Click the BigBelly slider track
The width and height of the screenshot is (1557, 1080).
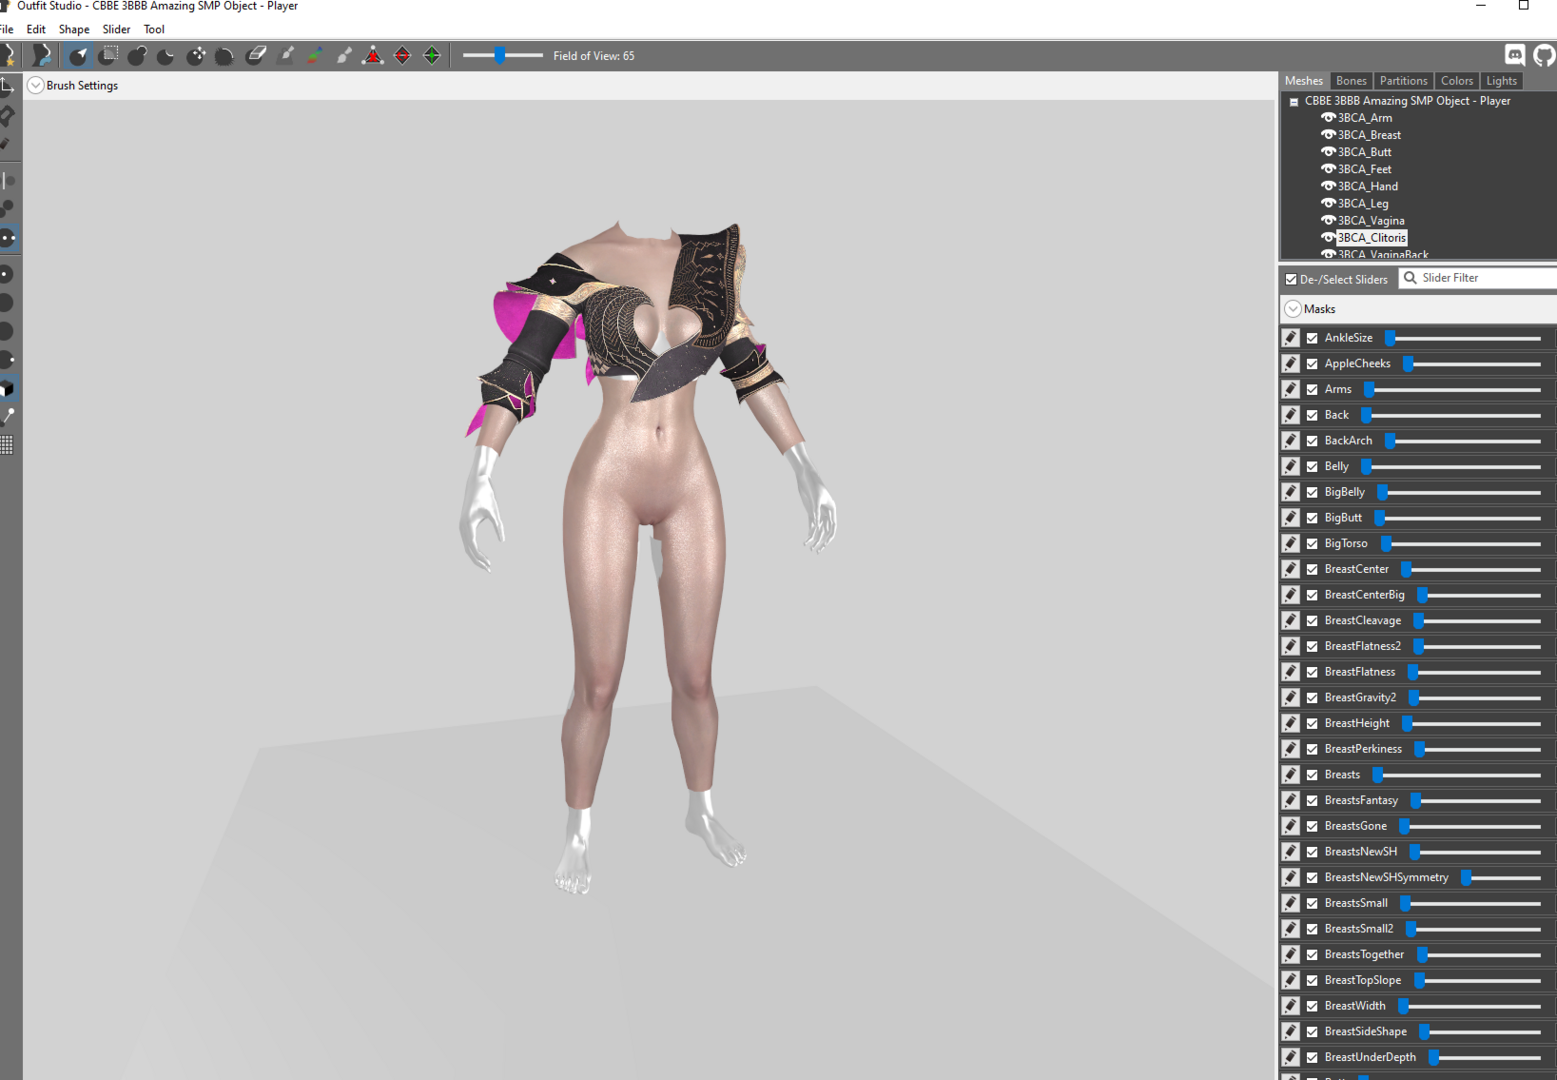tap(1460, 492)
